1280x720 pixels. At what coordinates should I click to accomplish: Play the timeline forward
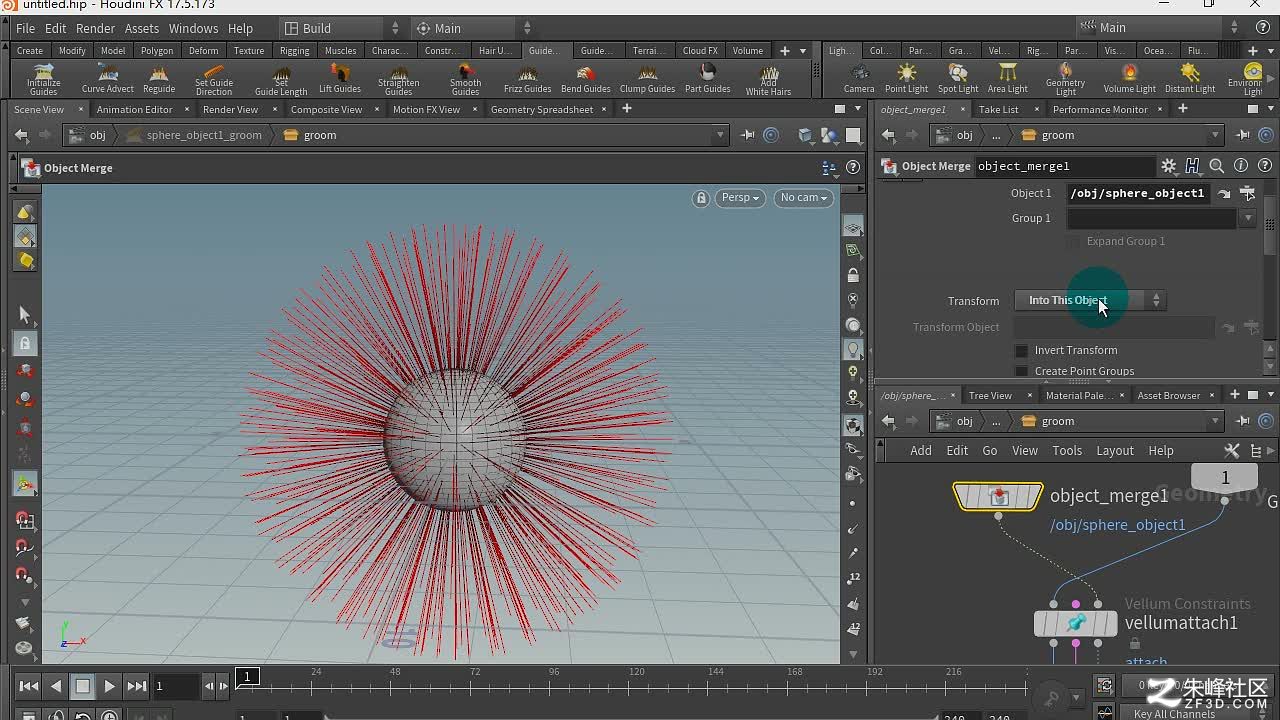click(110, 686)
